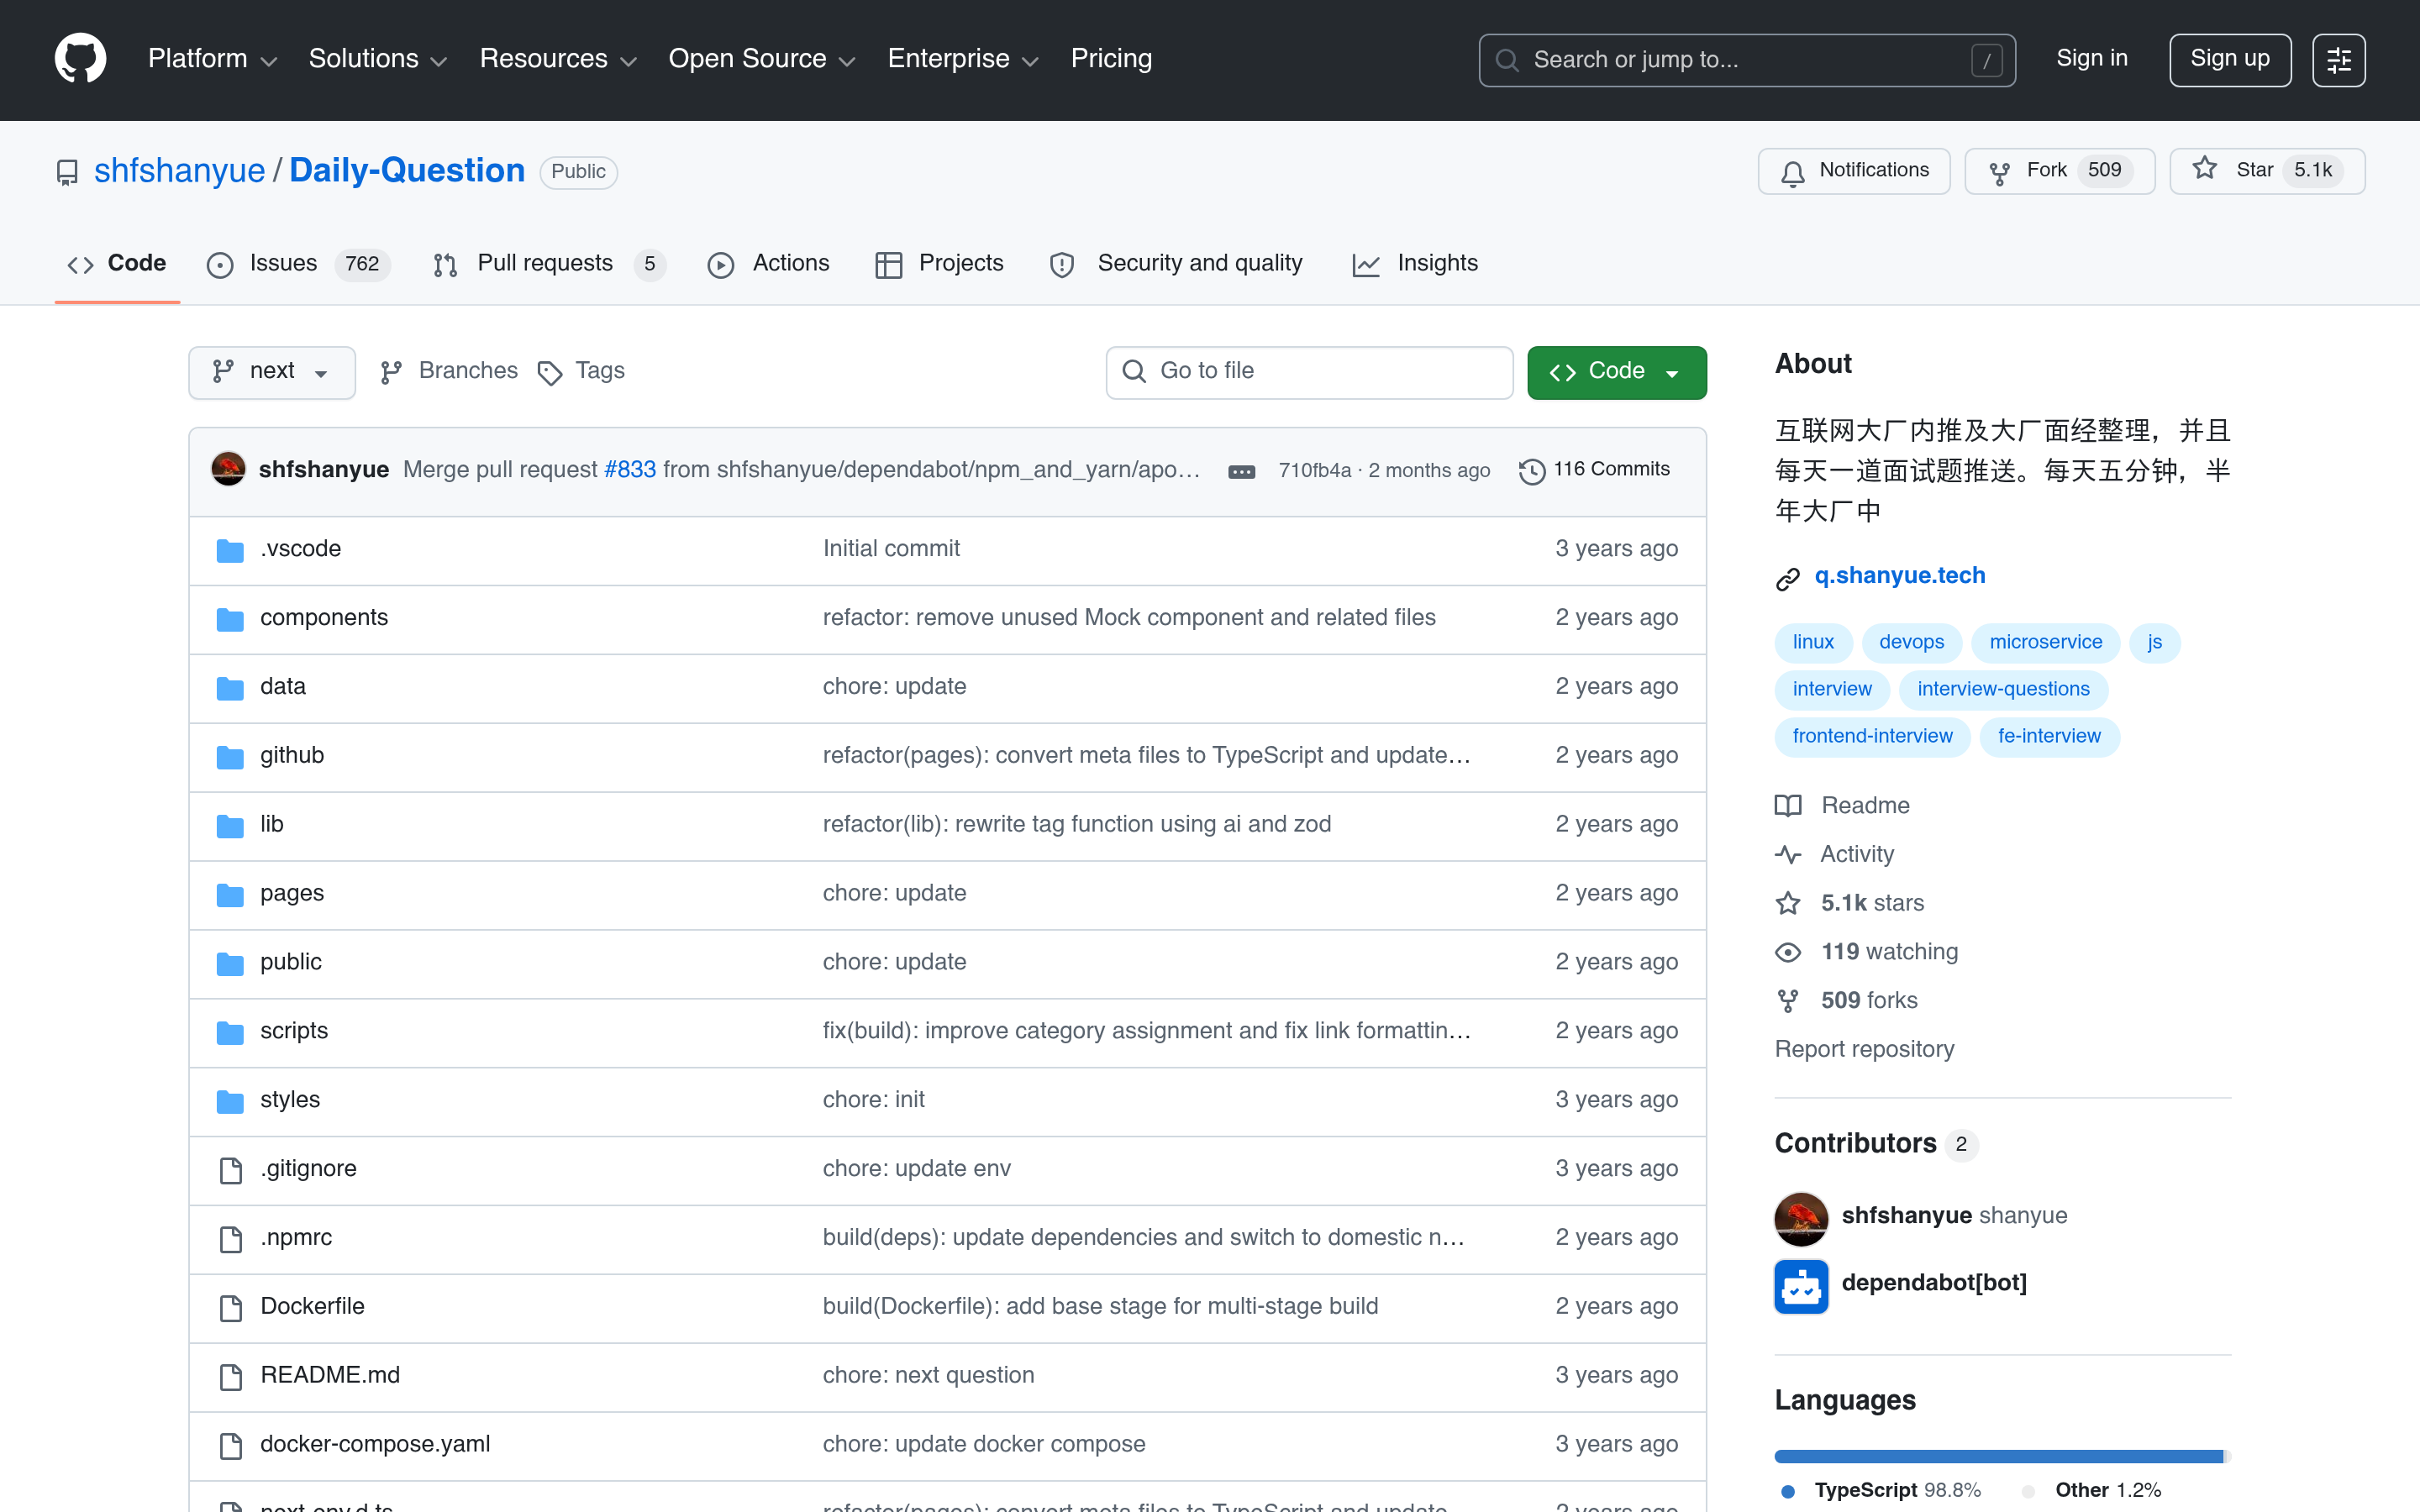Image resolution: width=2420 pixels, height=1512 pixels.
Task: View 119 watching list
Action: (x=1866, y=953)
